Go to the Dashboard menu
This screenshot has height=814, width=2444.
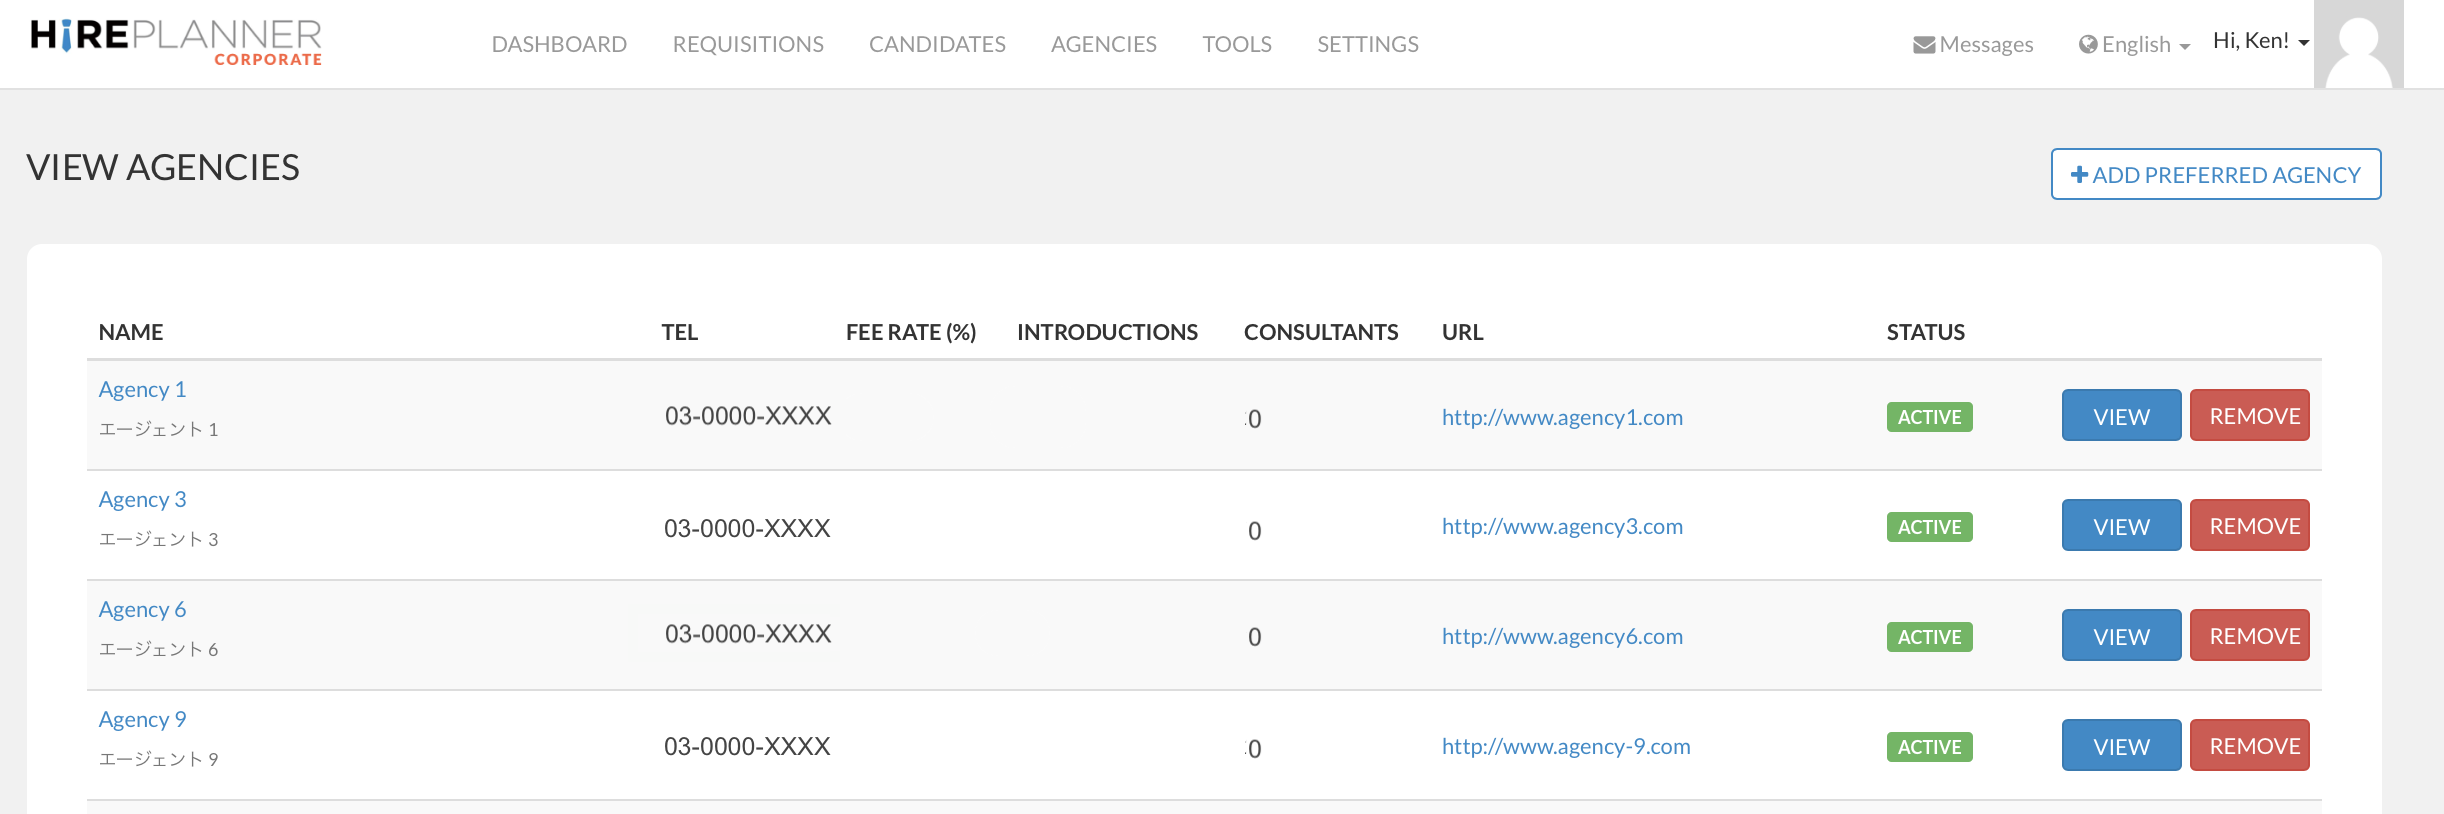[559, 44]
